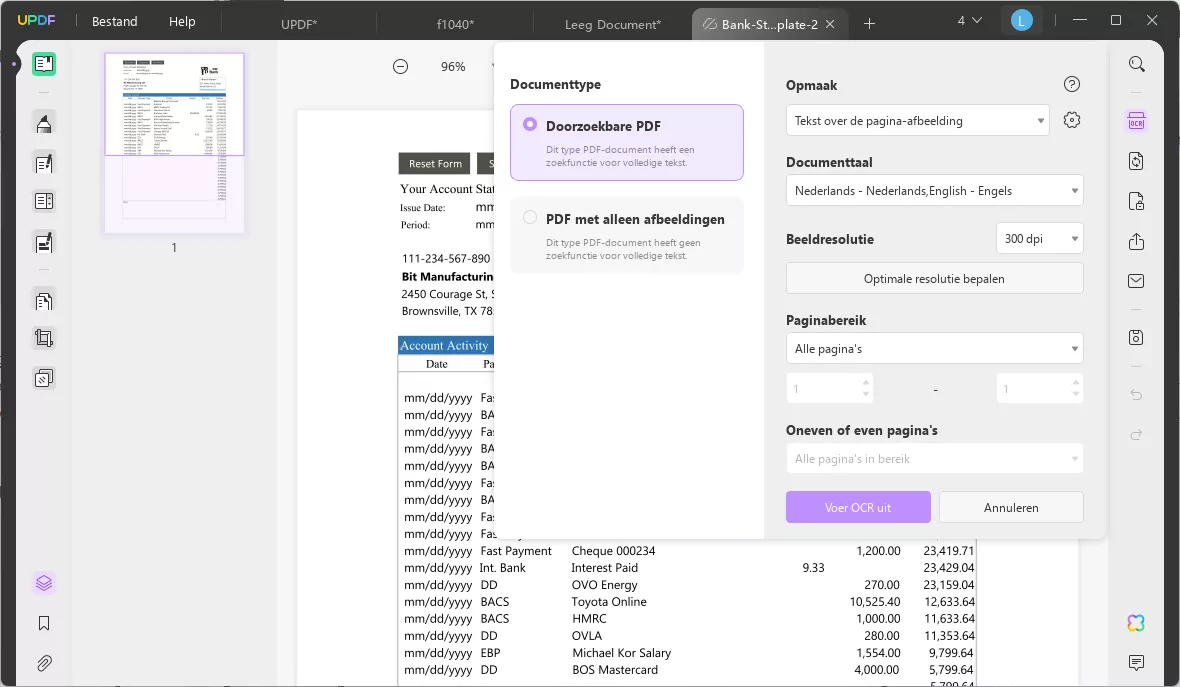1180x687 pixels.
Task: Close the Bank-St...plate-2 tab
Action: coord(830,24)
